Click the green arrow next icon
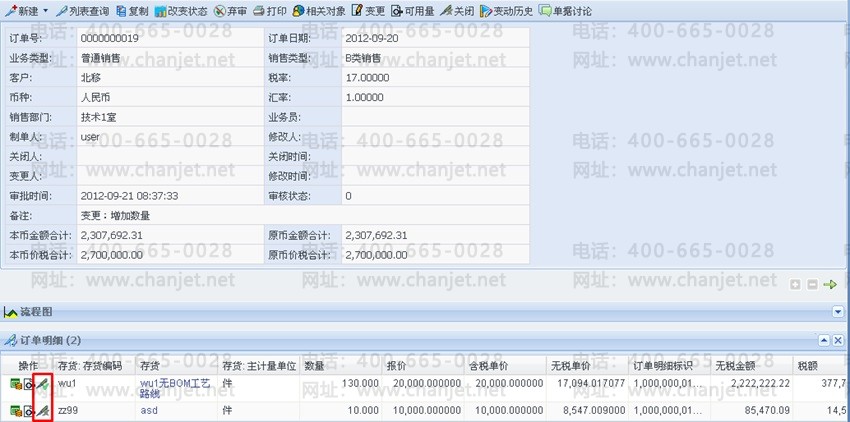Screen dimensions: 850x422 (x=830, y=285)
